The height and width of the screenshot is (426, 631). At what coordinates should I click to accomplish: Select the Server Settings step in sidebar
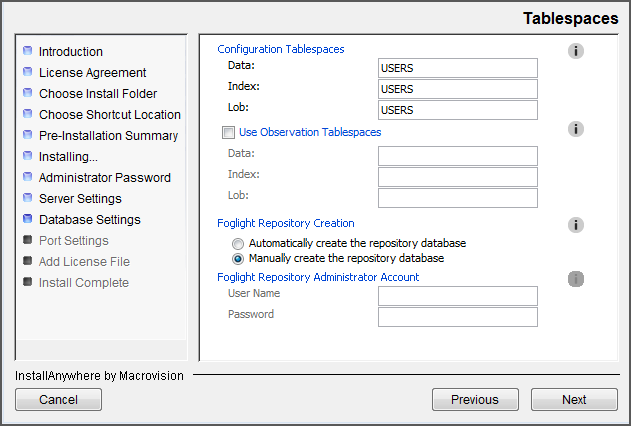click(x=80, y=198)
